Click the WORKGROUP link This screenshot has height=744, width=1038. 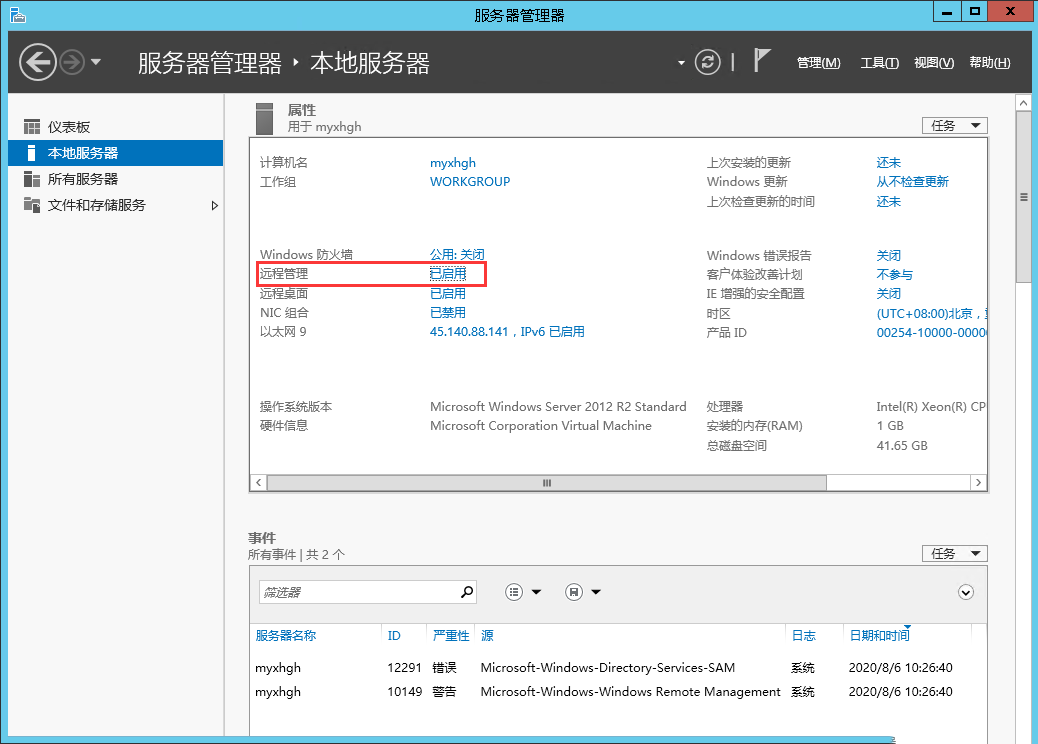coord(470,181)
